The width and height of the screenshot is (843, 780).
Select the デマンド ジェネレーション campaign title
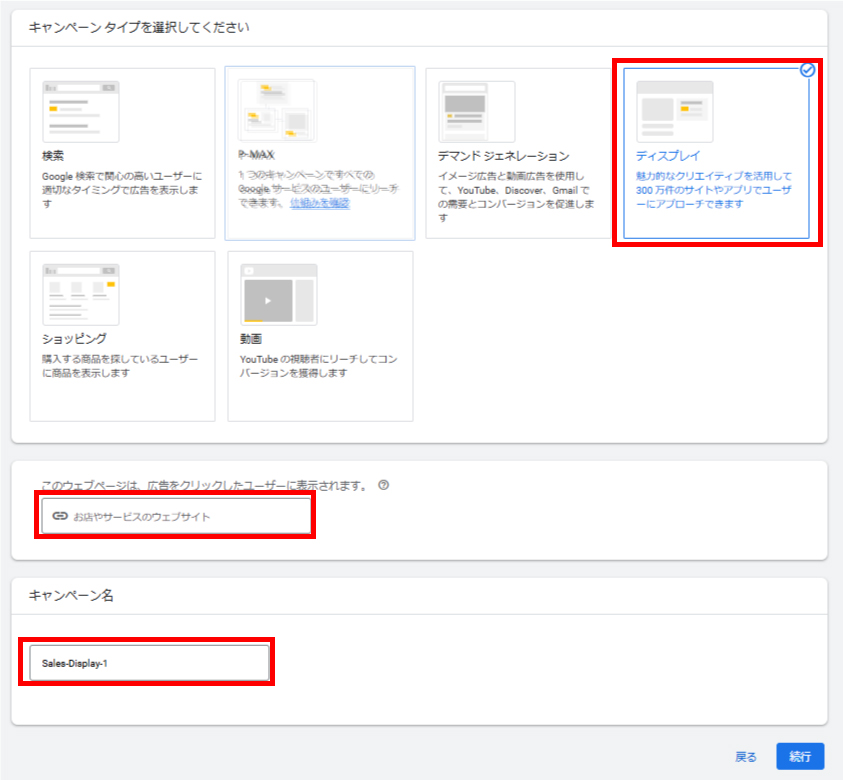[503, 157]
